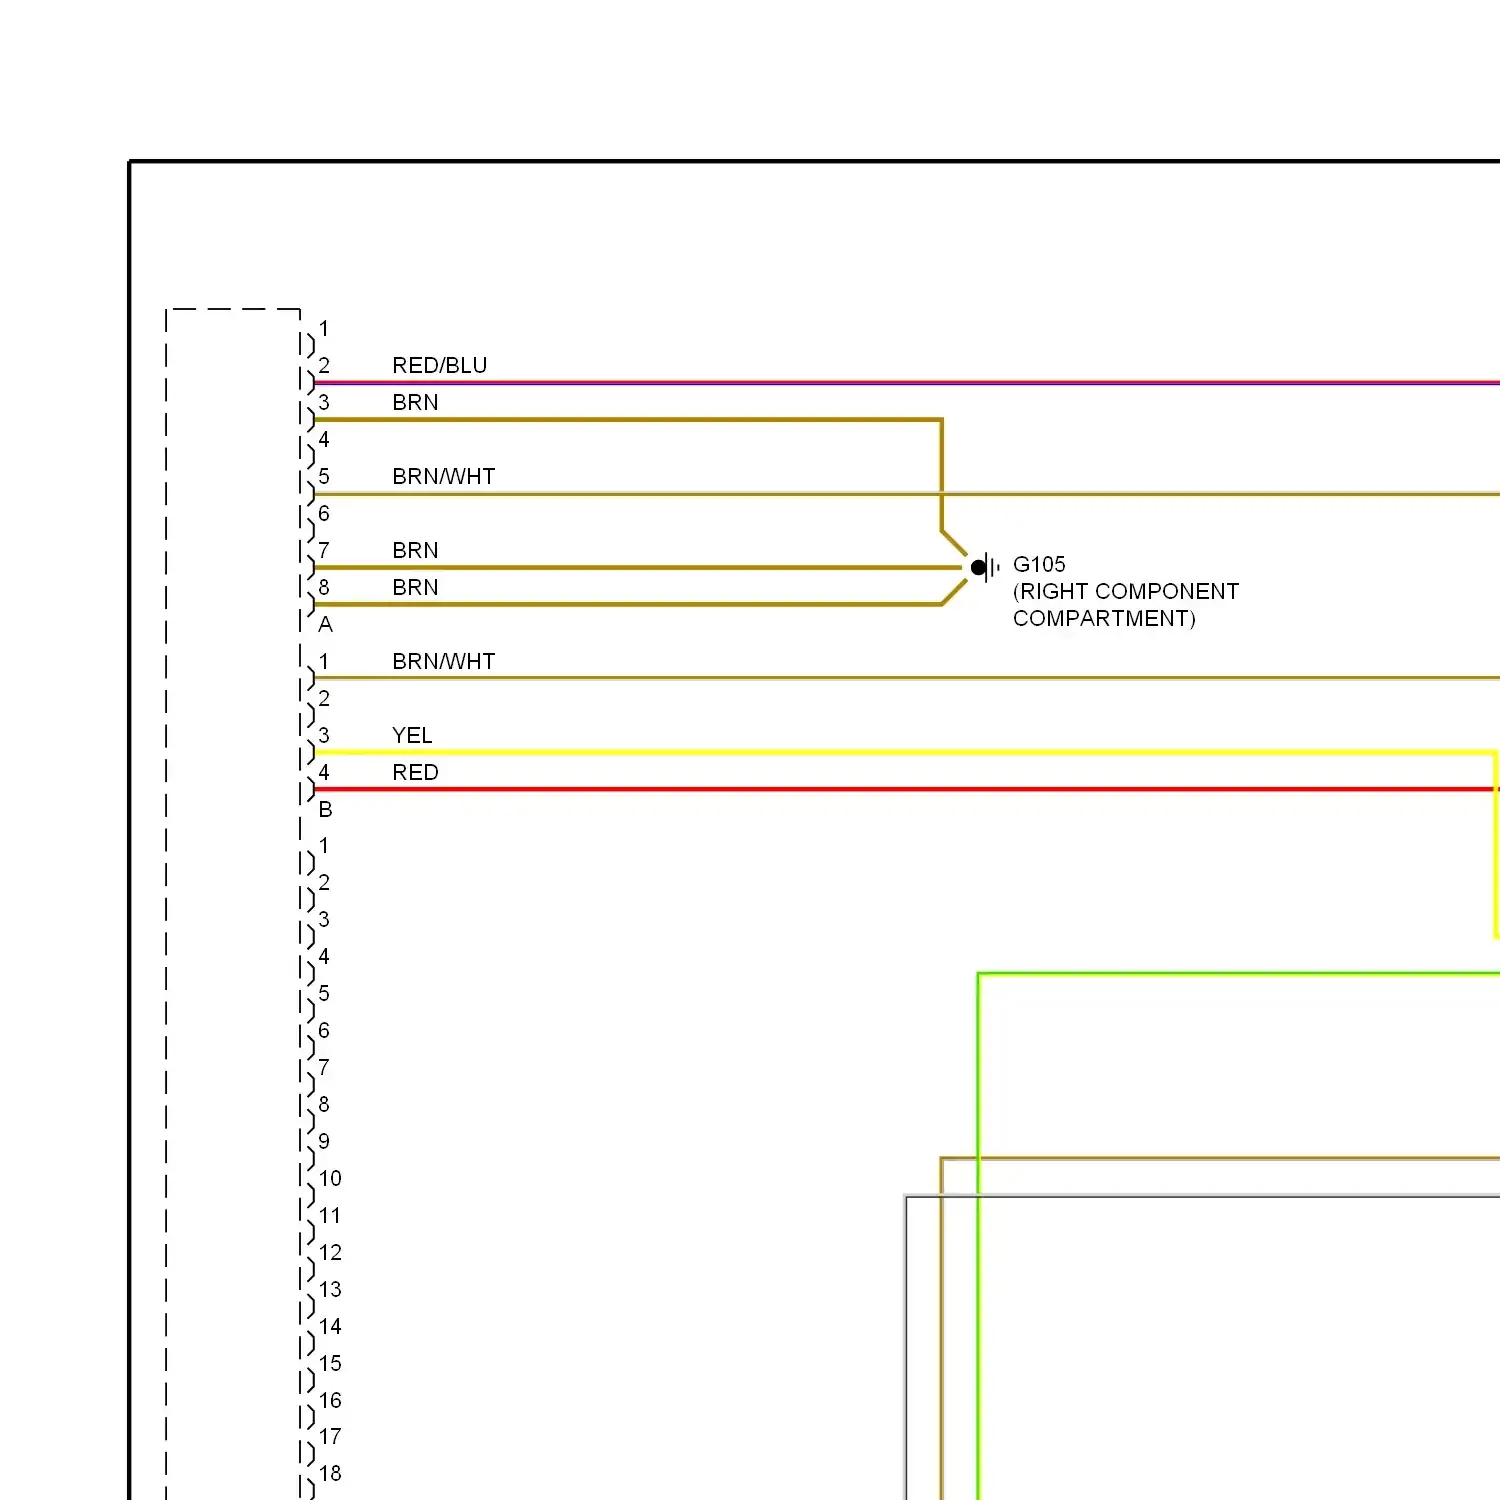The height and width of the screenshot is (1500, 1500).
Task: Click pin number 12 of lower connector
Action: pos(330,1253)
